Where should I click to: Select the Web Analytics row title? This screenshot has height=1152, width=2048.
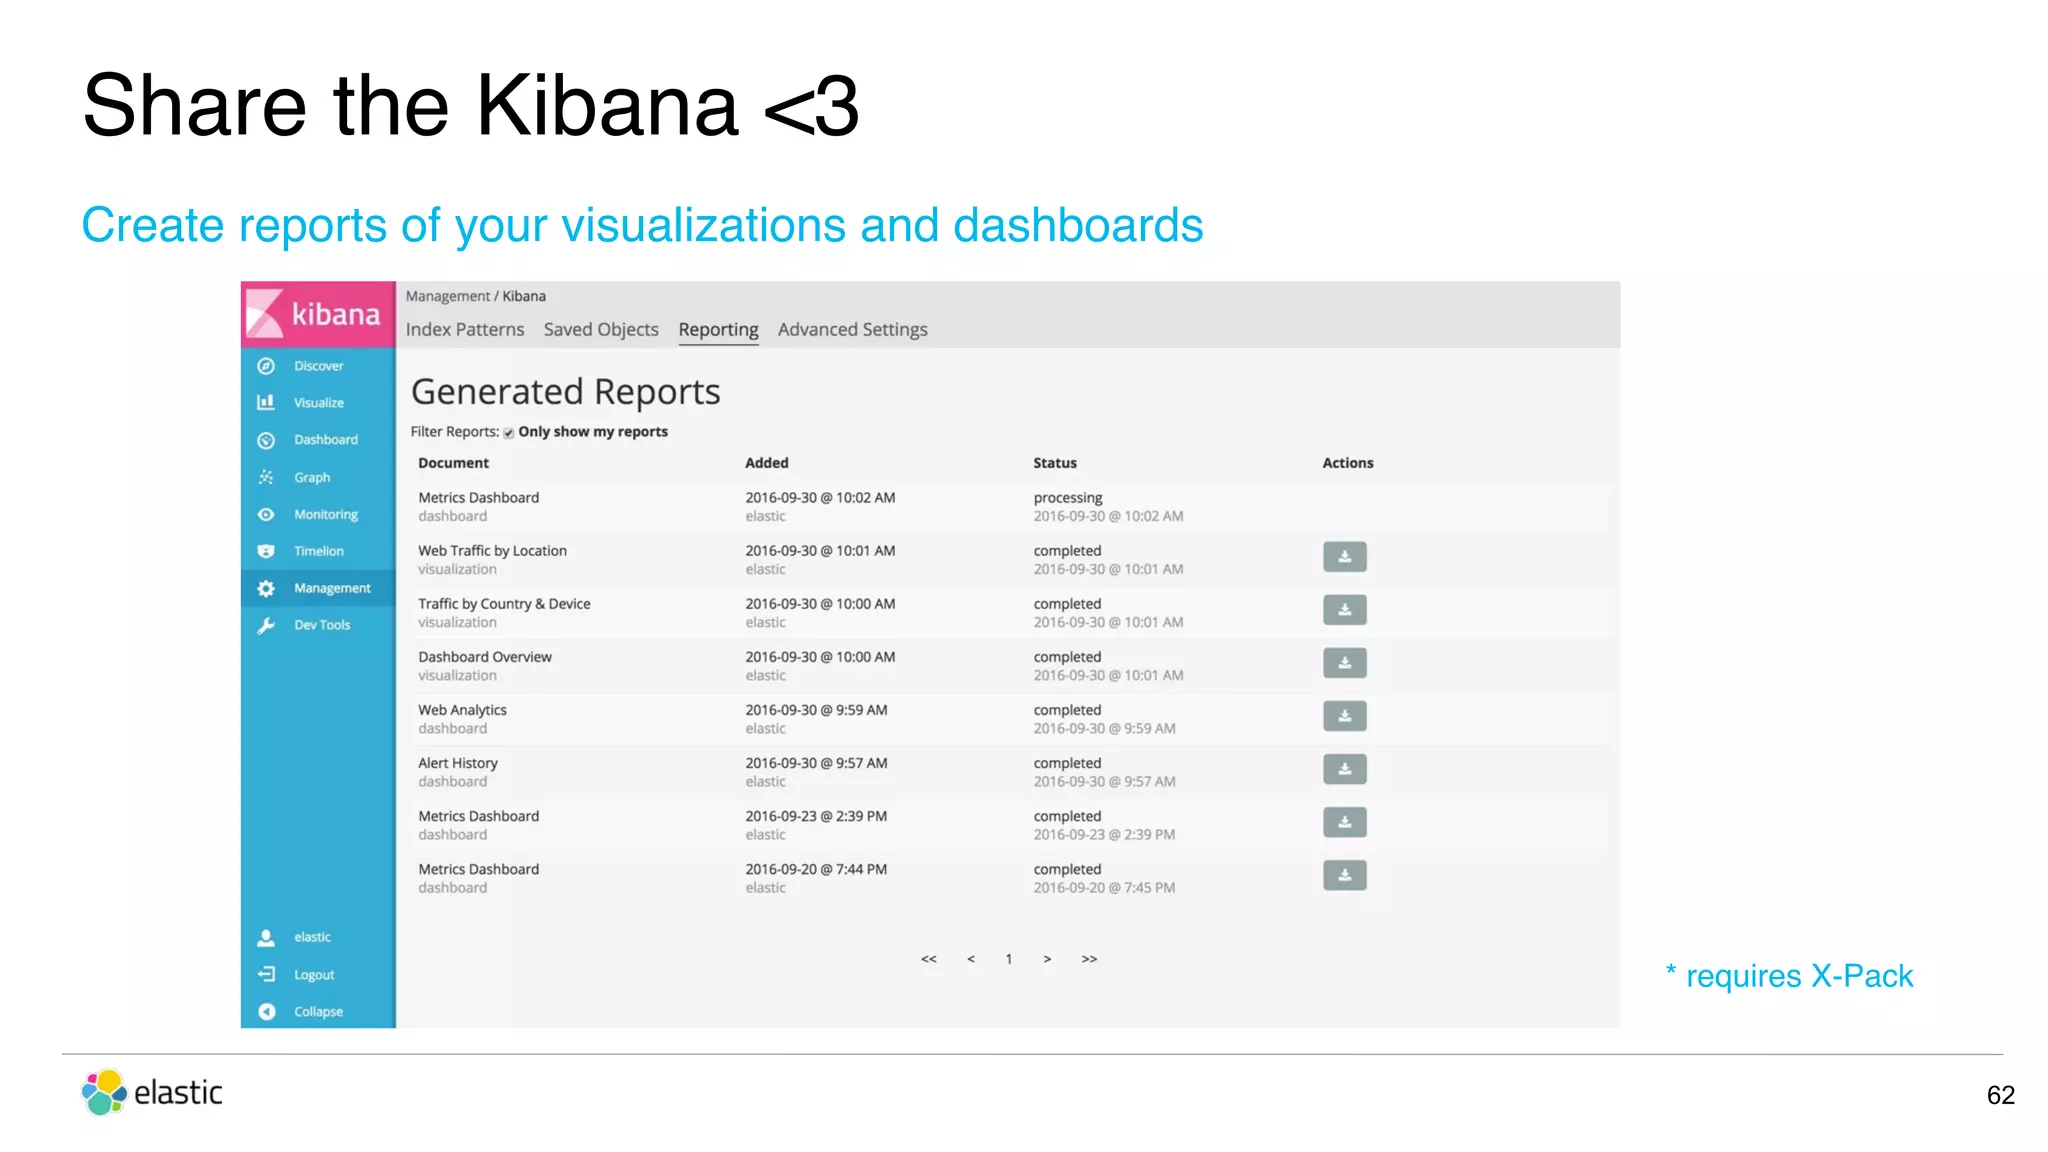pyautogui.click(x=462, y=710)
